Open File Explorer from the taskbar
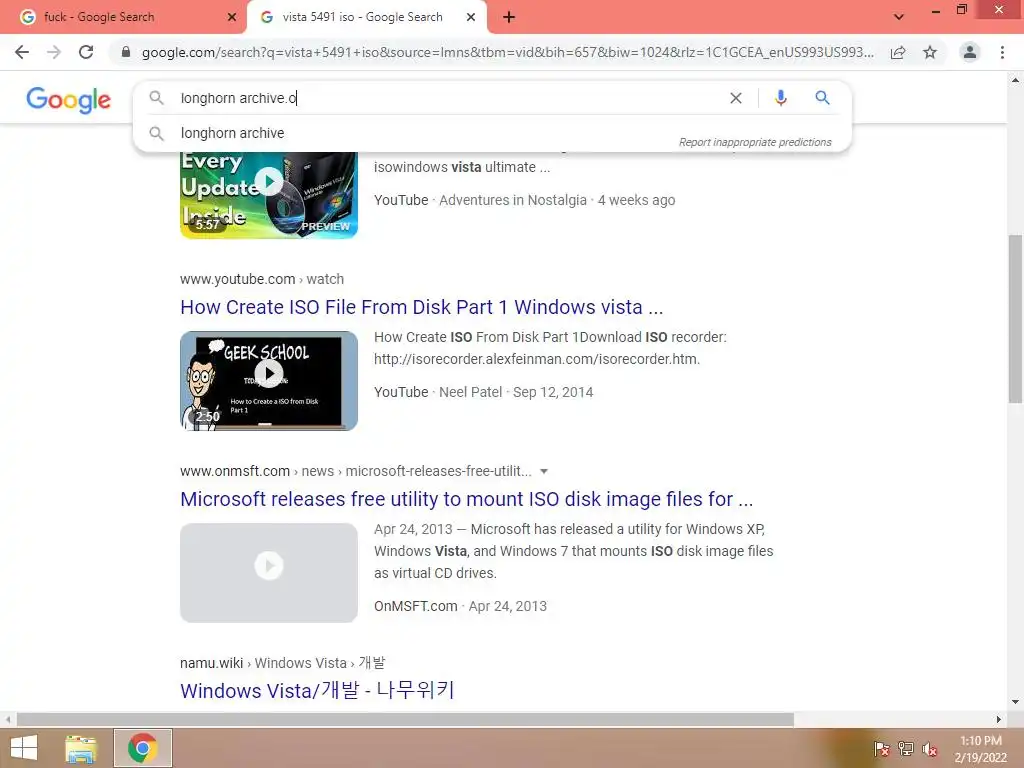The width and height of the screenshot is (1024, 768). 81,748
